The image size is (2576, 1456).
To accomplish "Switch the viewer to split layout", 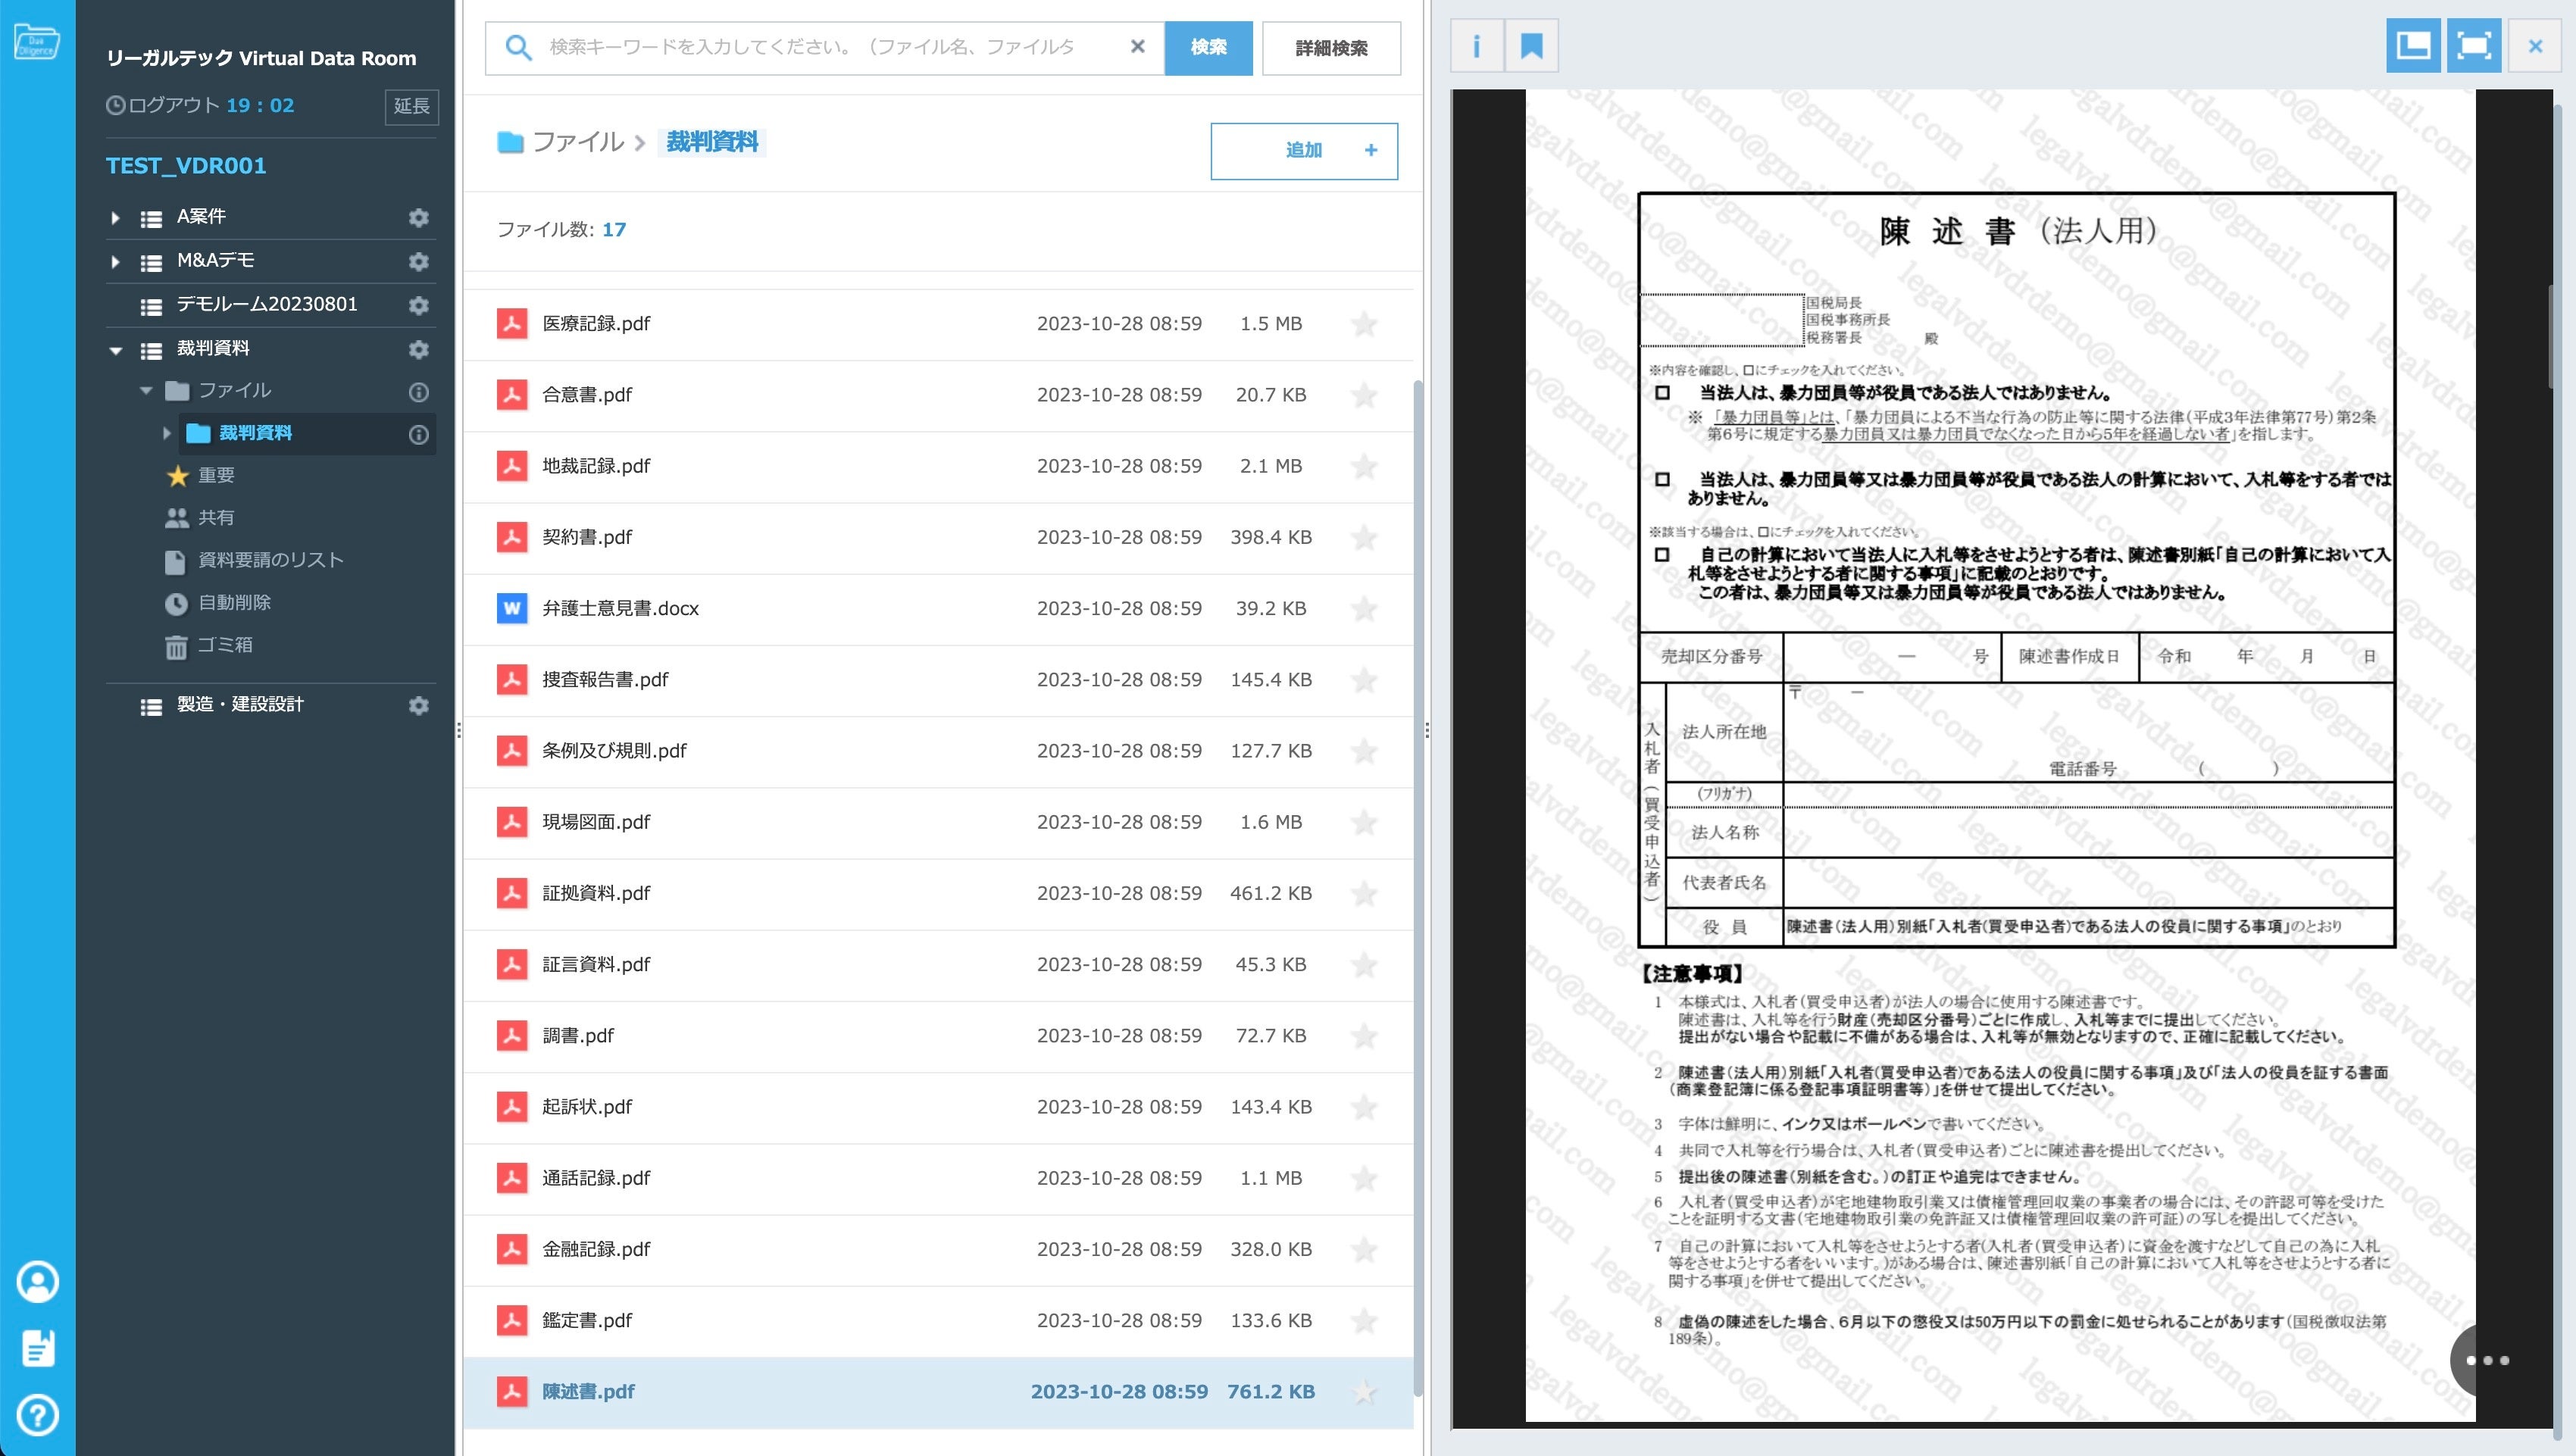I will 2412,46.
